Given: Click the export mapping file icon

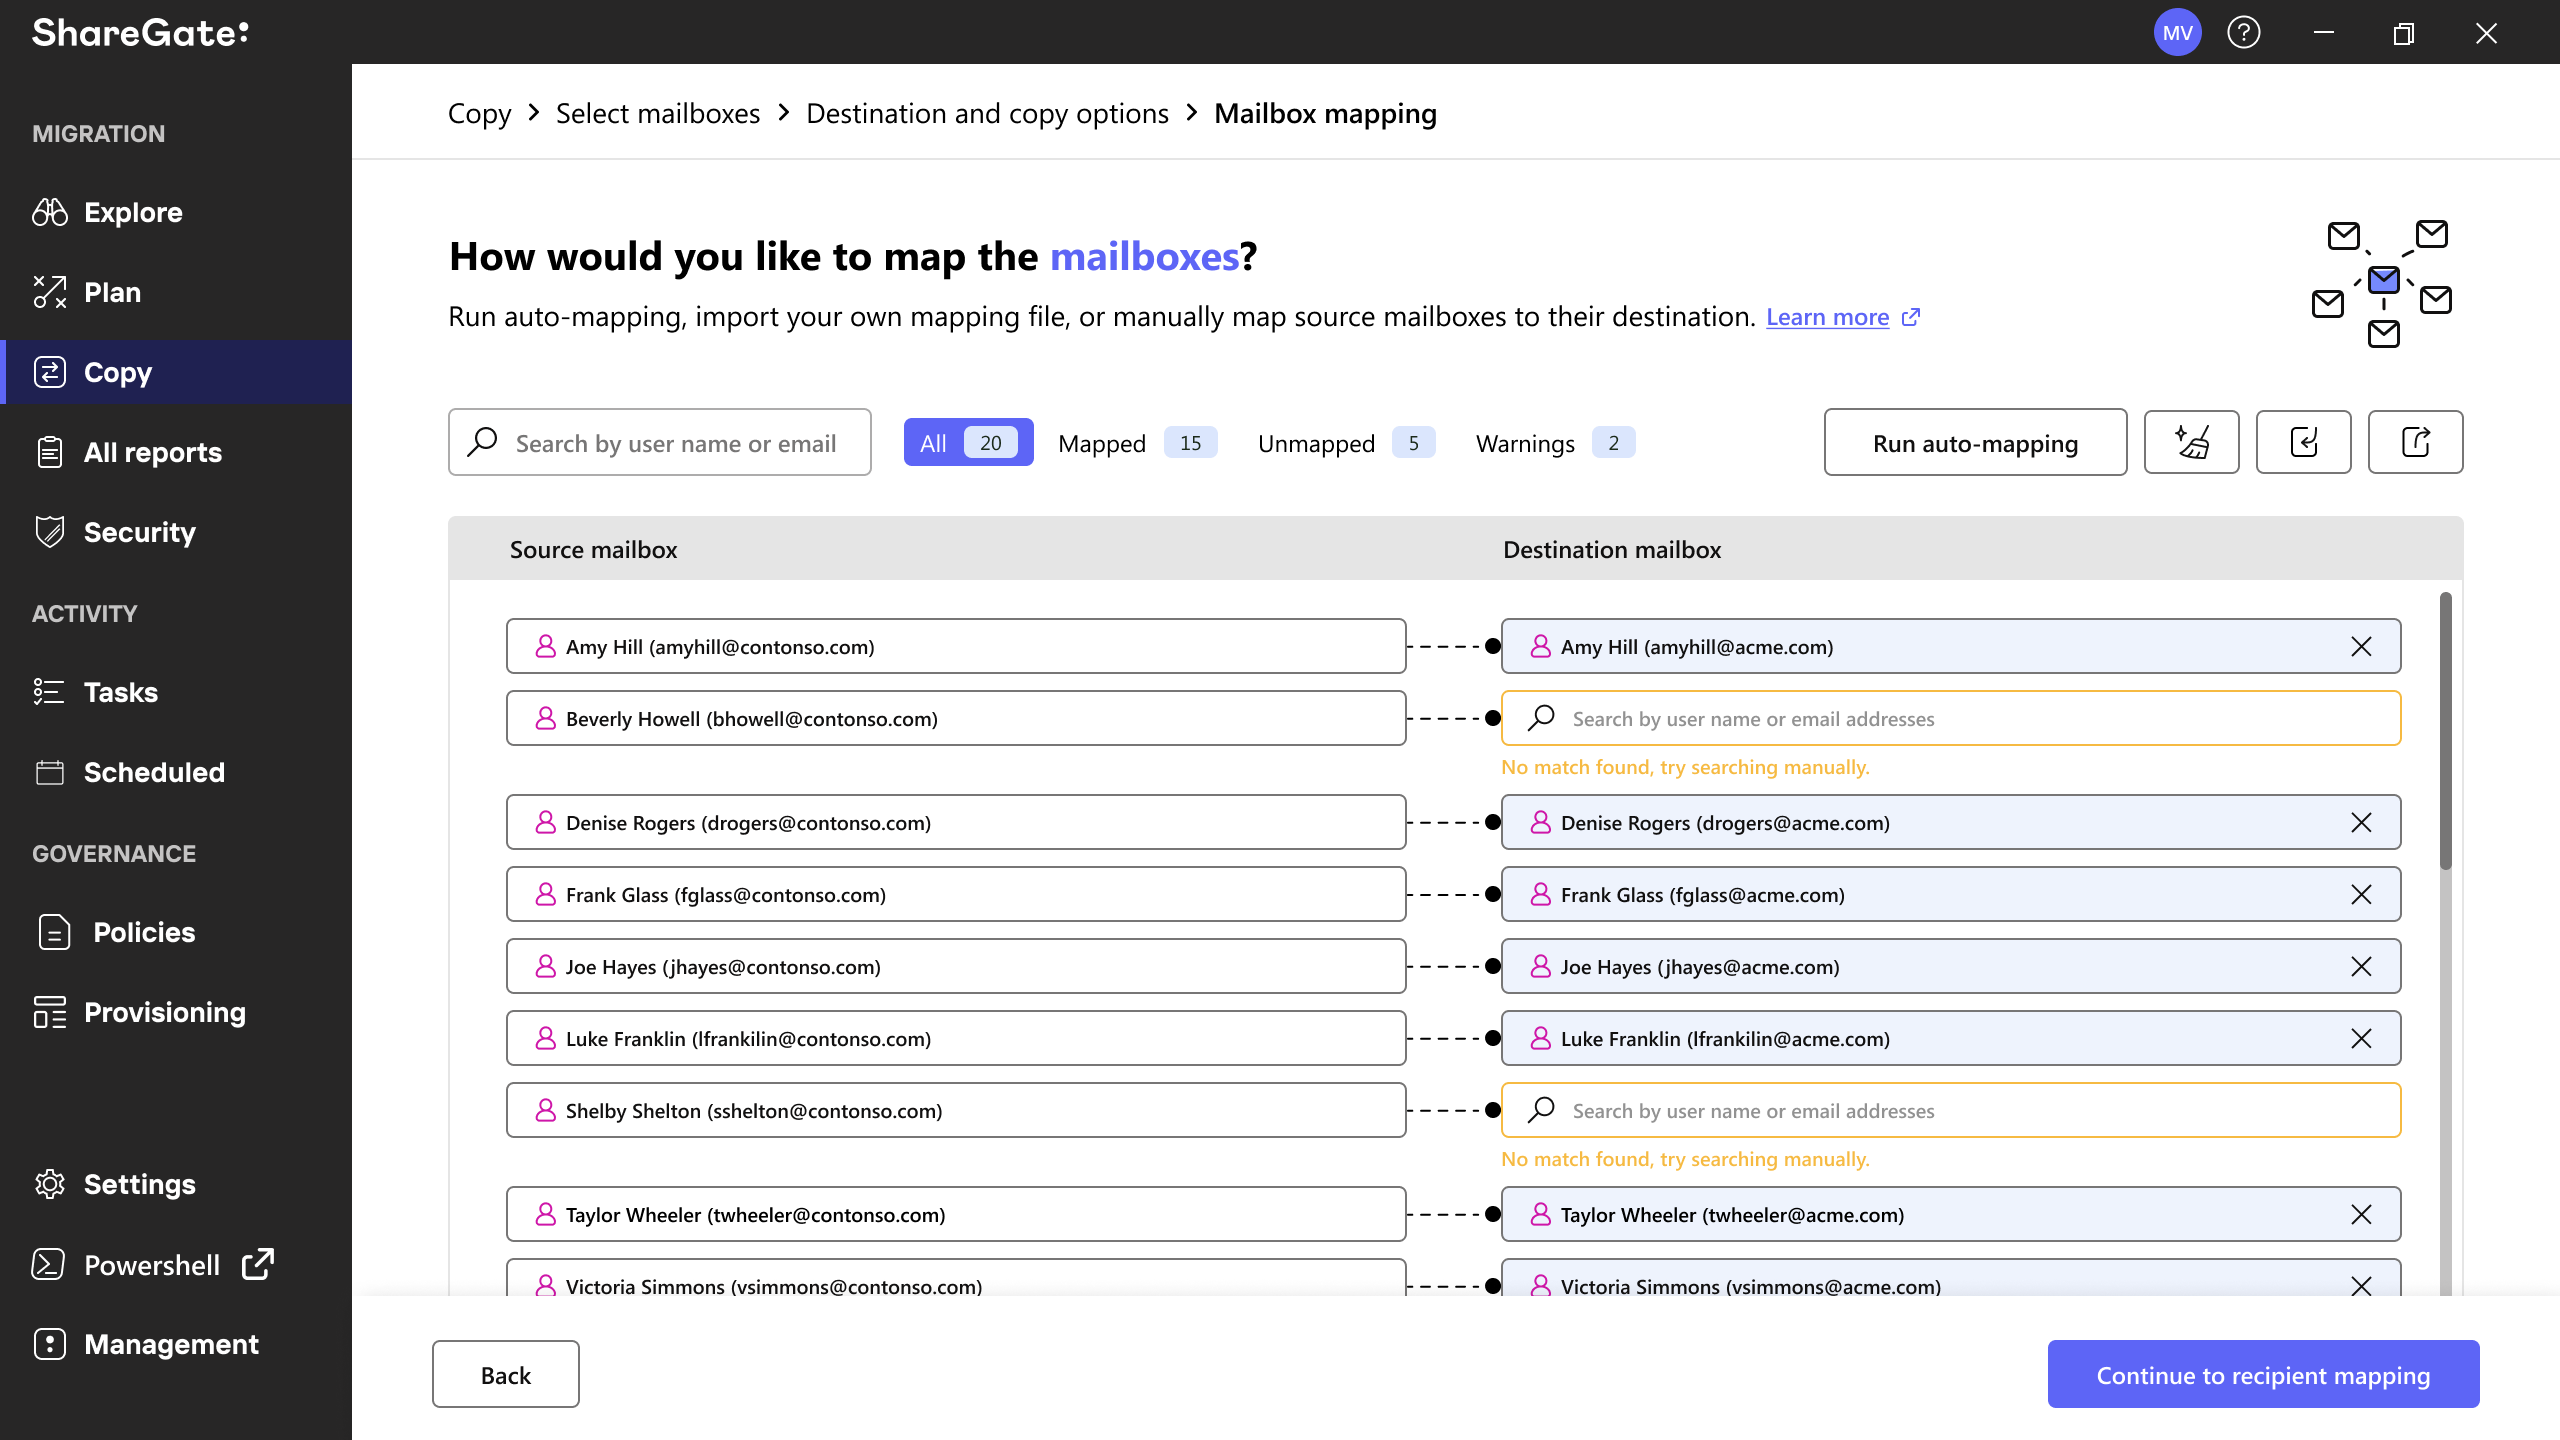Looking at the screenshot, I should (x=2416, y=441).
